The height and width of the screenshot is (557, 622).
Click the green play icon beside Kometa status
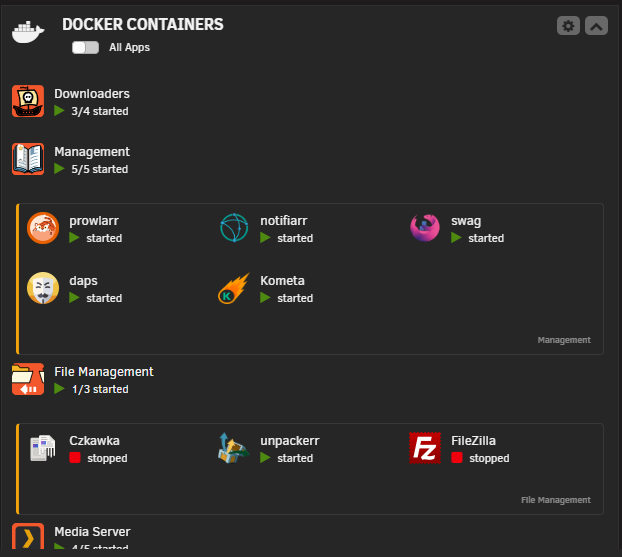click(x=265, y=298)
